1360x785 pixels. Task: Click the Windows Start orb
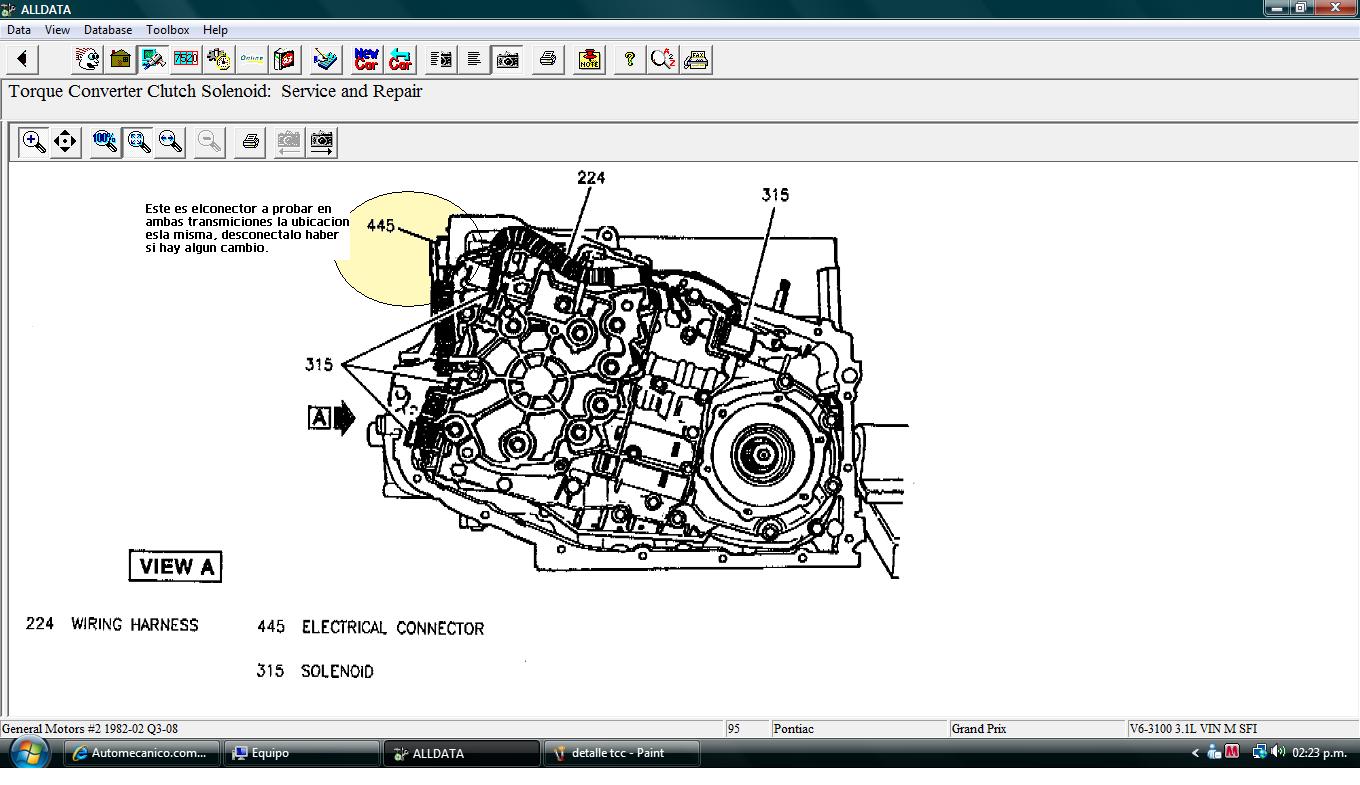coord(28,753)
